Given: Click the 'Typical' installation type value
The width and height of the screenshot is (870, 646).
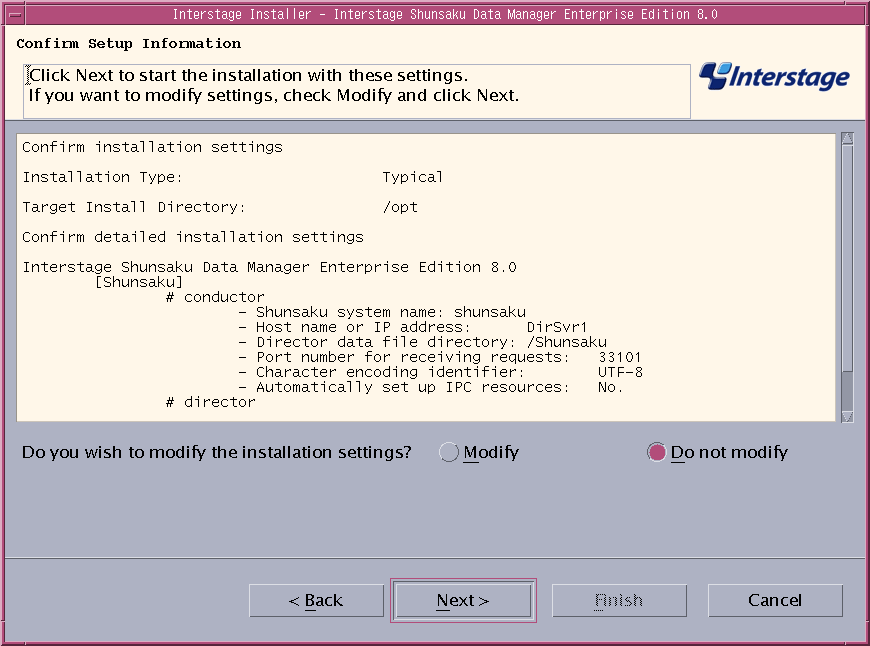Looking at the screenshot, I should click(412, 177).
